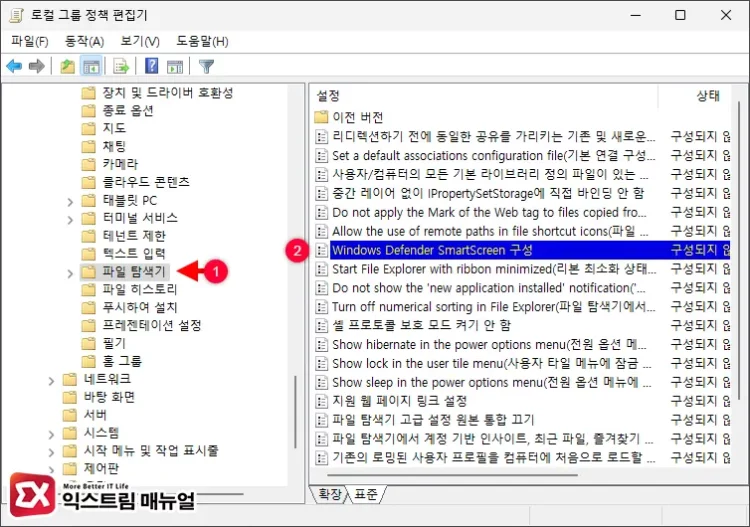Select Show sleep in the power options menu
This screenshot has width=750, height=527.
[x=492, y=382]
